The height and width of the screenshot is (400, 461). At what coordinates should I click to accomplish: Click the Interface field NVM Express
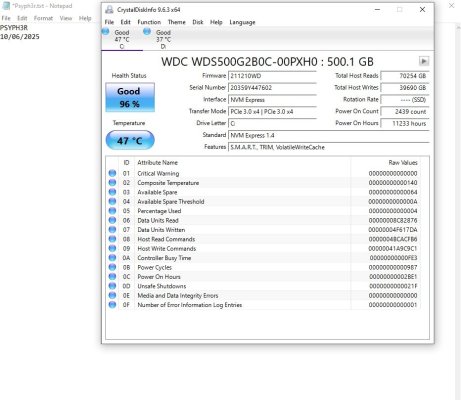point(272,100)
